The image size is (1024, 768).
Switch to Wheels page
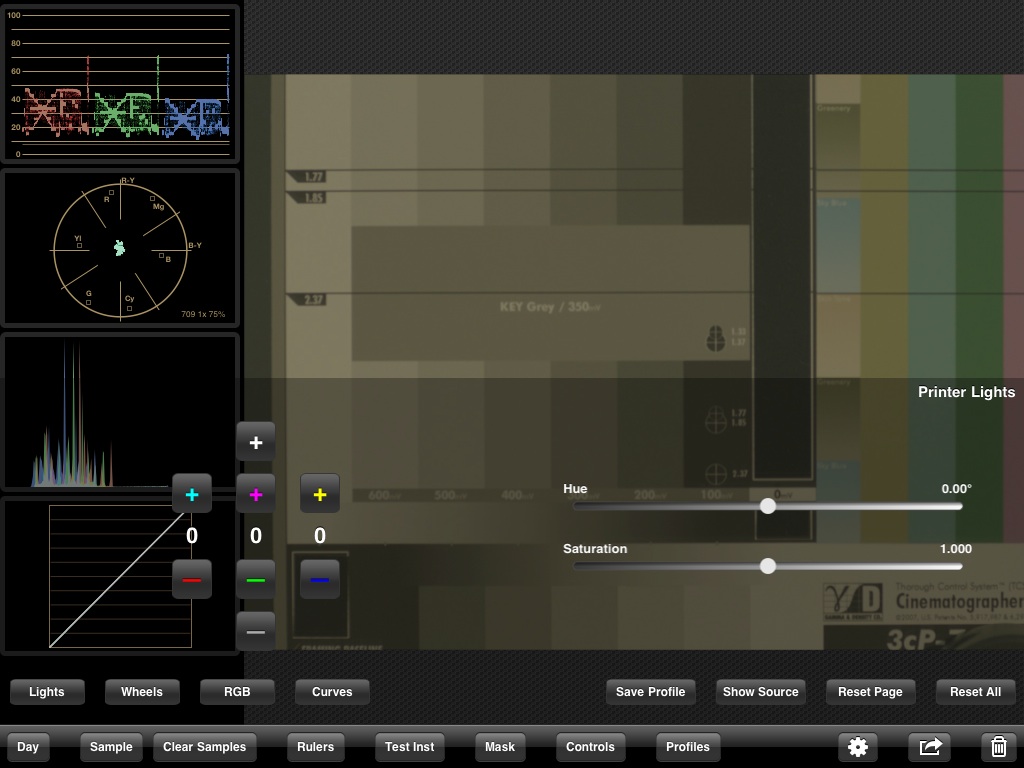point(142,692)
